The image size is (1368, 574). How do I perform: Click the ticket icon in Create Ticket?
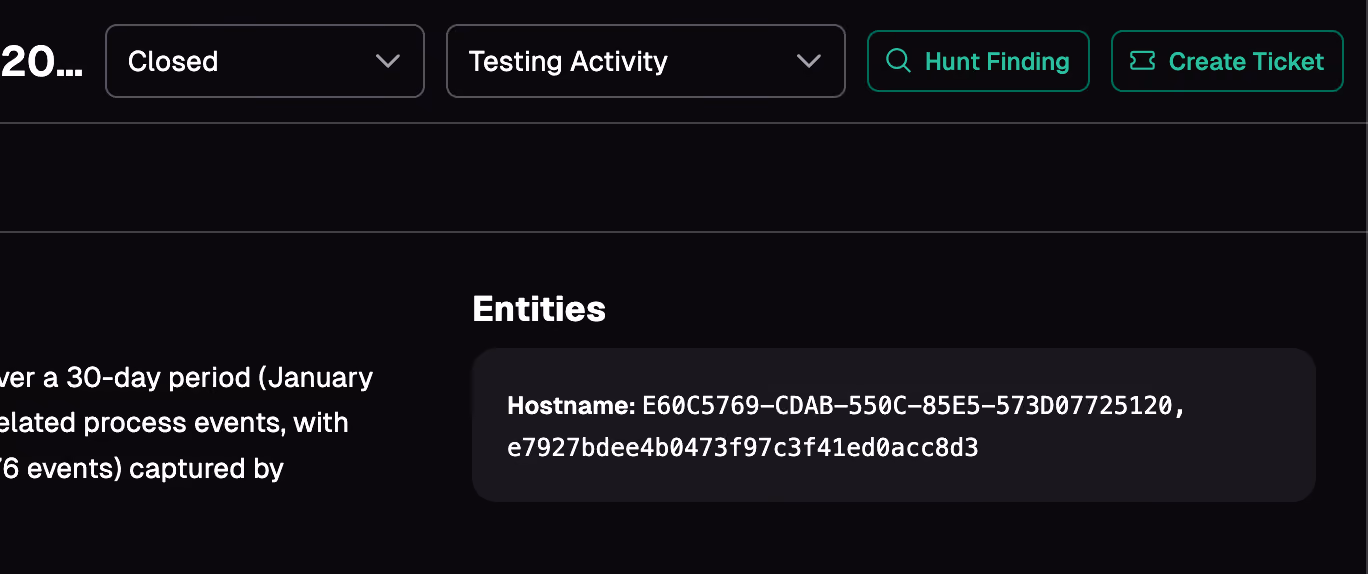click(1142, 61)
